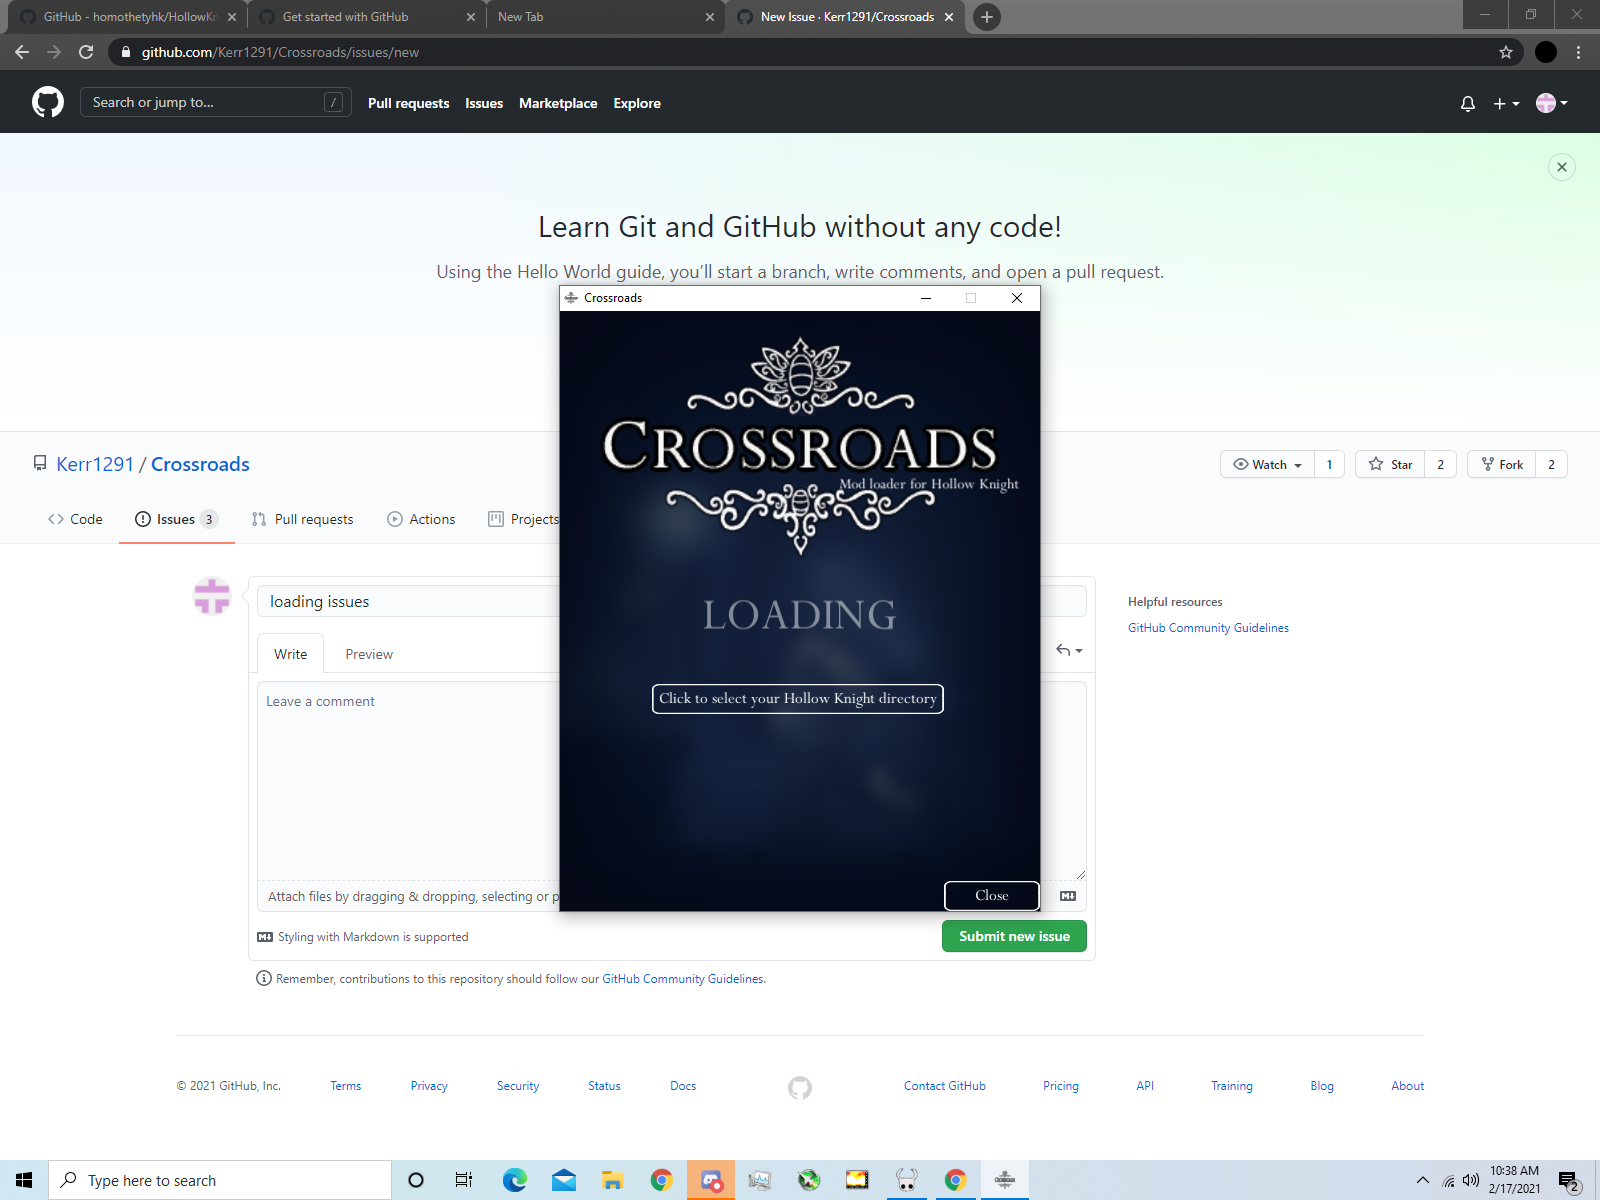Open the Windows action center notifications icon

click(1569, 1181)
